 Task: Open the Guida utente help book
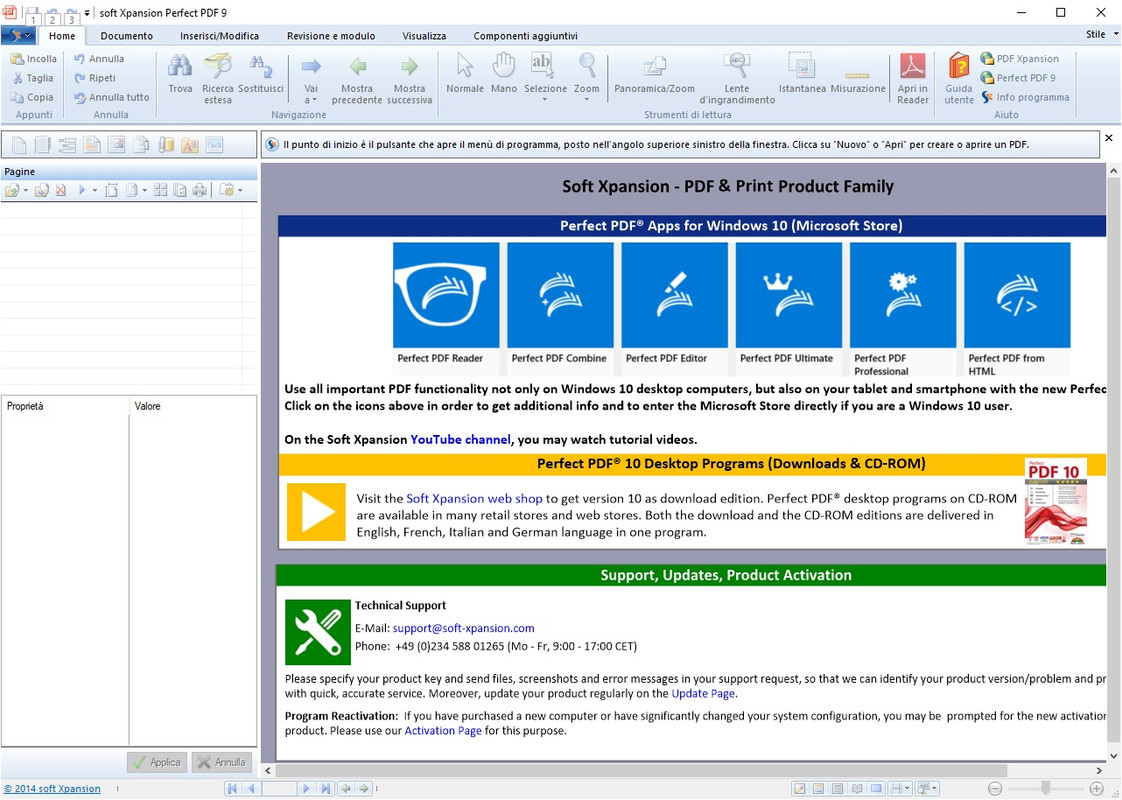click(x=959, y=79)
